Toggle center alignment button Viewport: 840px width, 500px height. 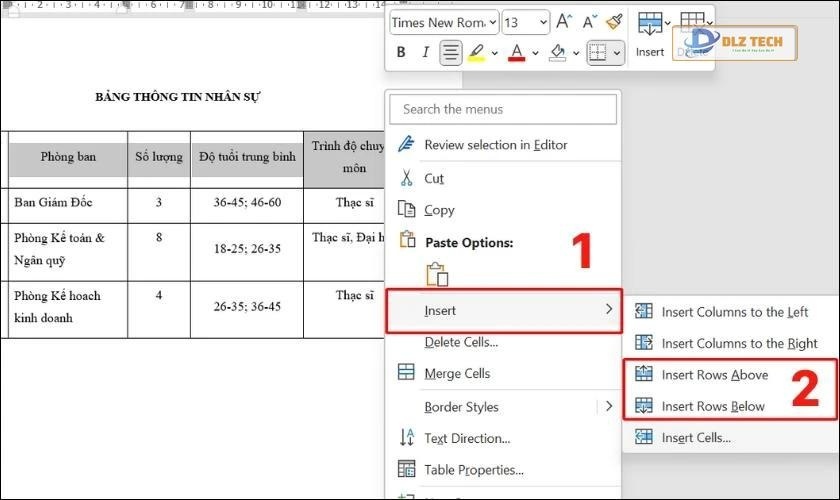(x=451, y=52)
